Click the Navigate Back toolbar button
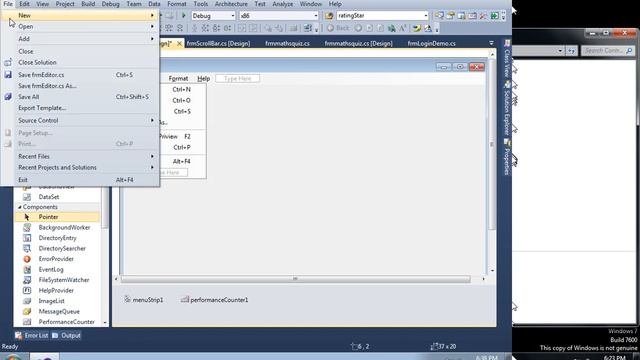The height and width of the screenshot is (360, 640). tap(338, 28)
